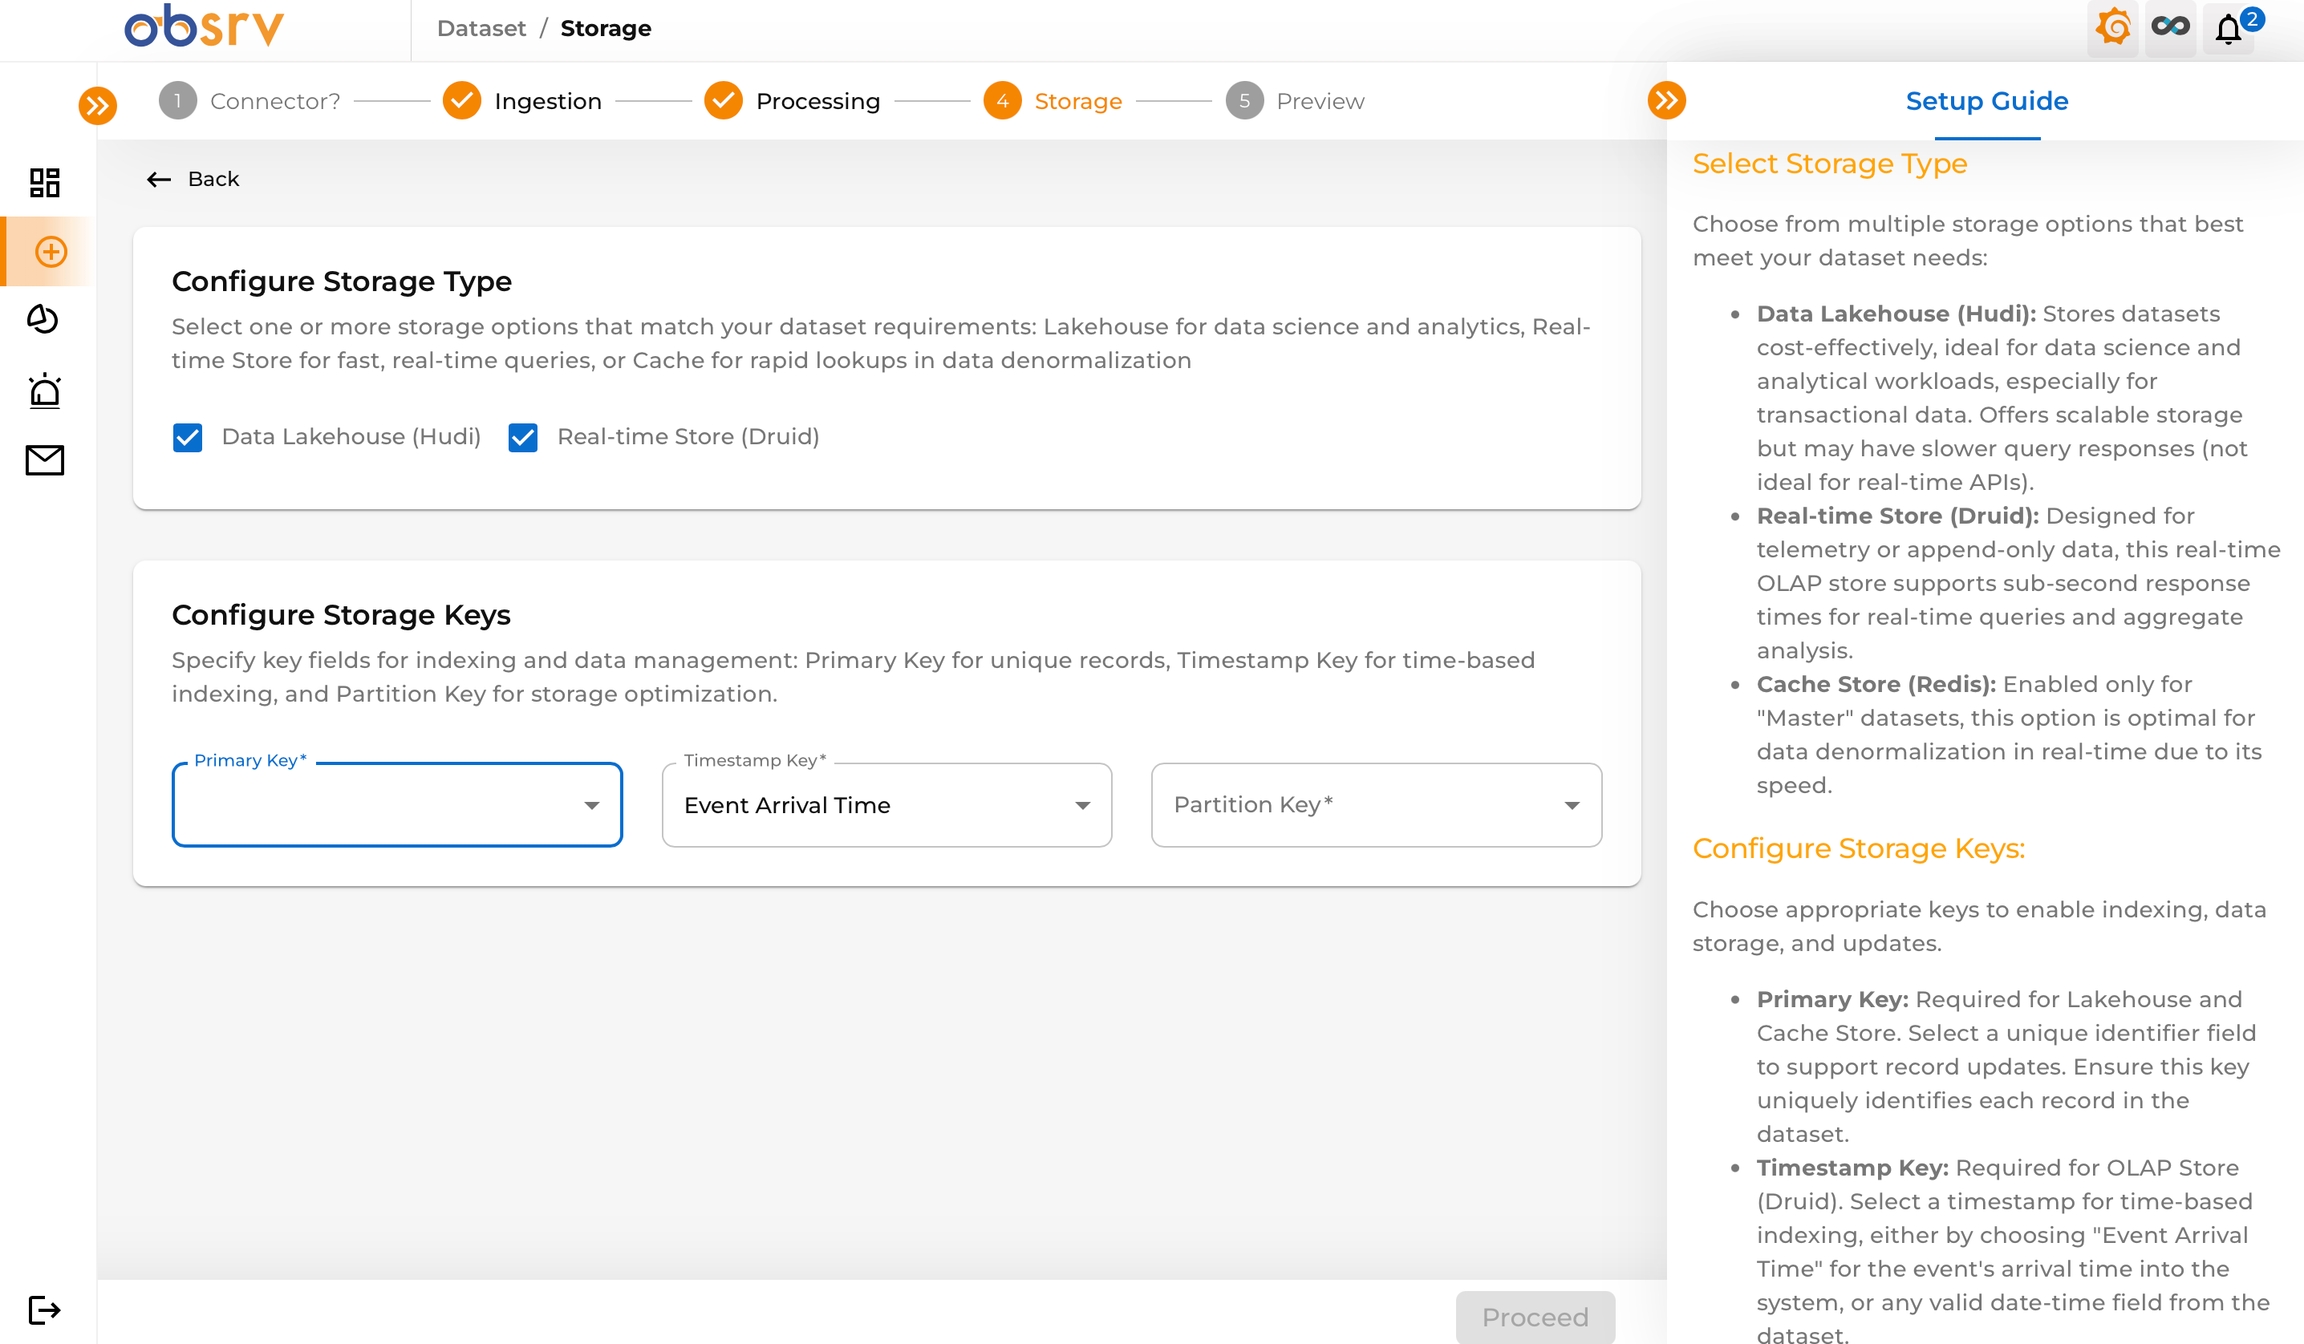Open the Grafana icon in header
This screenshot has width=2304, height=1344.
(2112, 27)
